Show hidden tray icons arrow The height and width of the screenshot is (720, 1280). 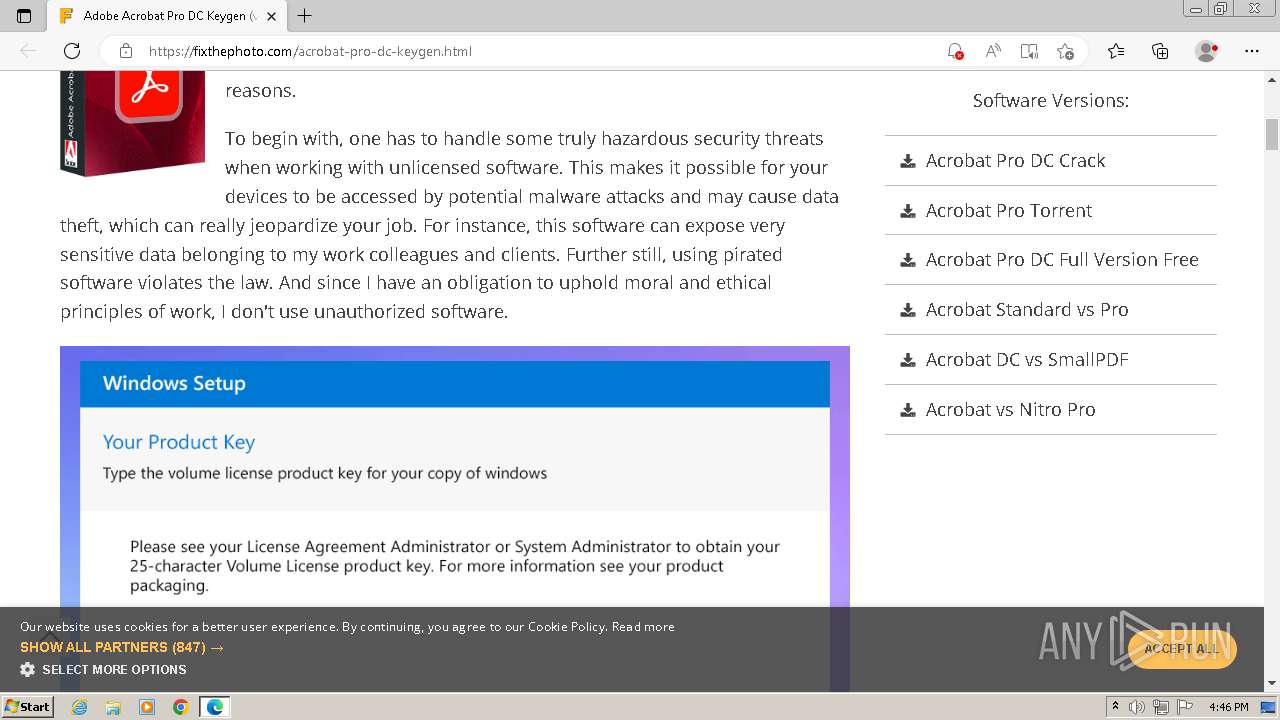click(1115, 707)
